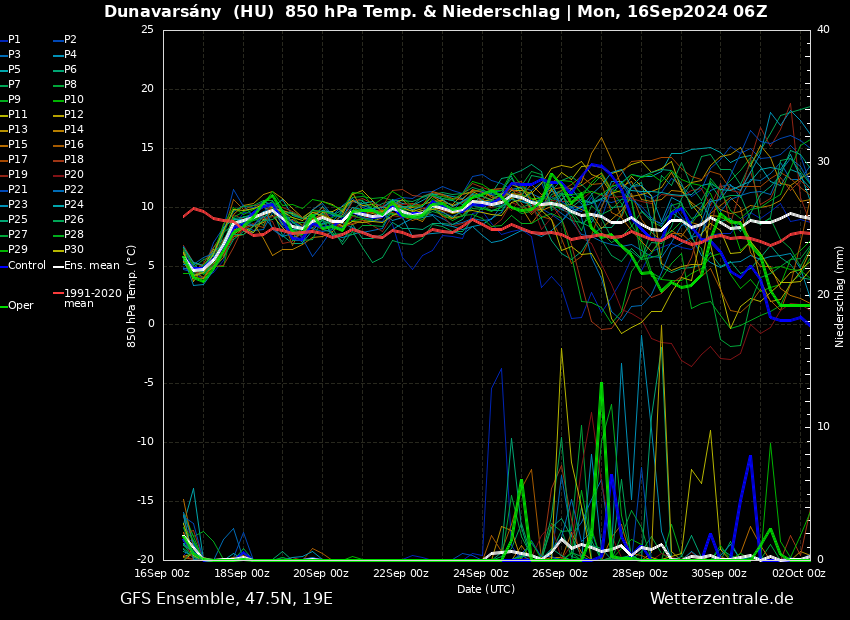Select the Ens. mean legend entry
This screenshot has width=850, height=620.
click(x=91, y=266)
